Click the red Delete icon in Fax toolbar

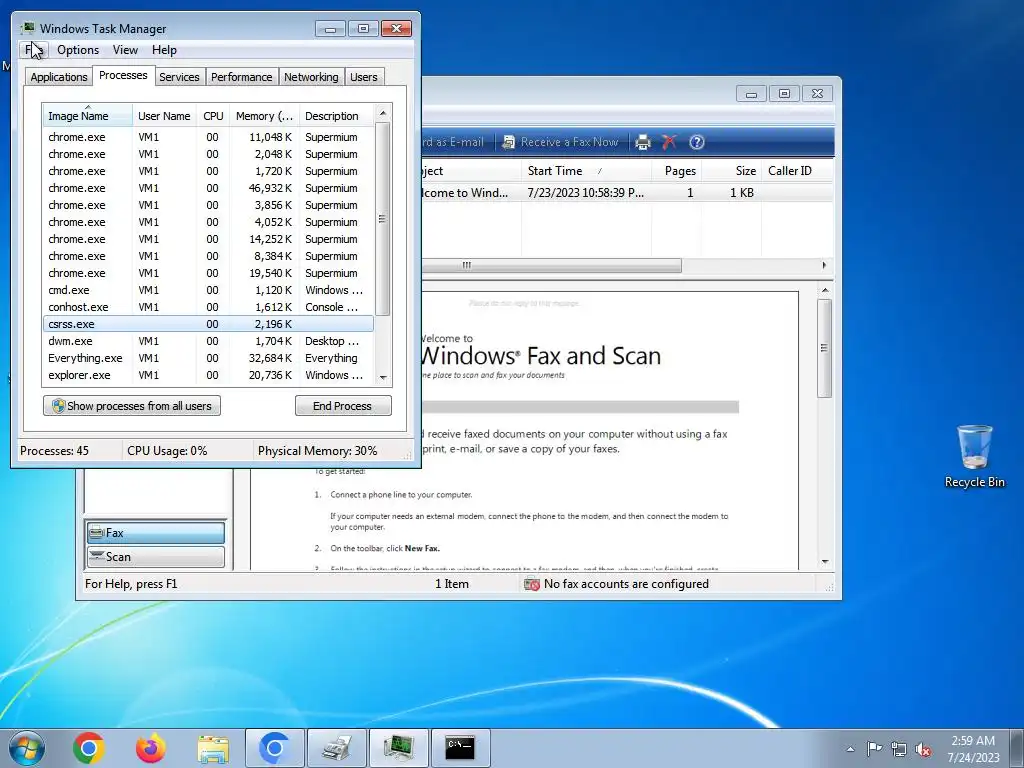click(x=669, y=142)
